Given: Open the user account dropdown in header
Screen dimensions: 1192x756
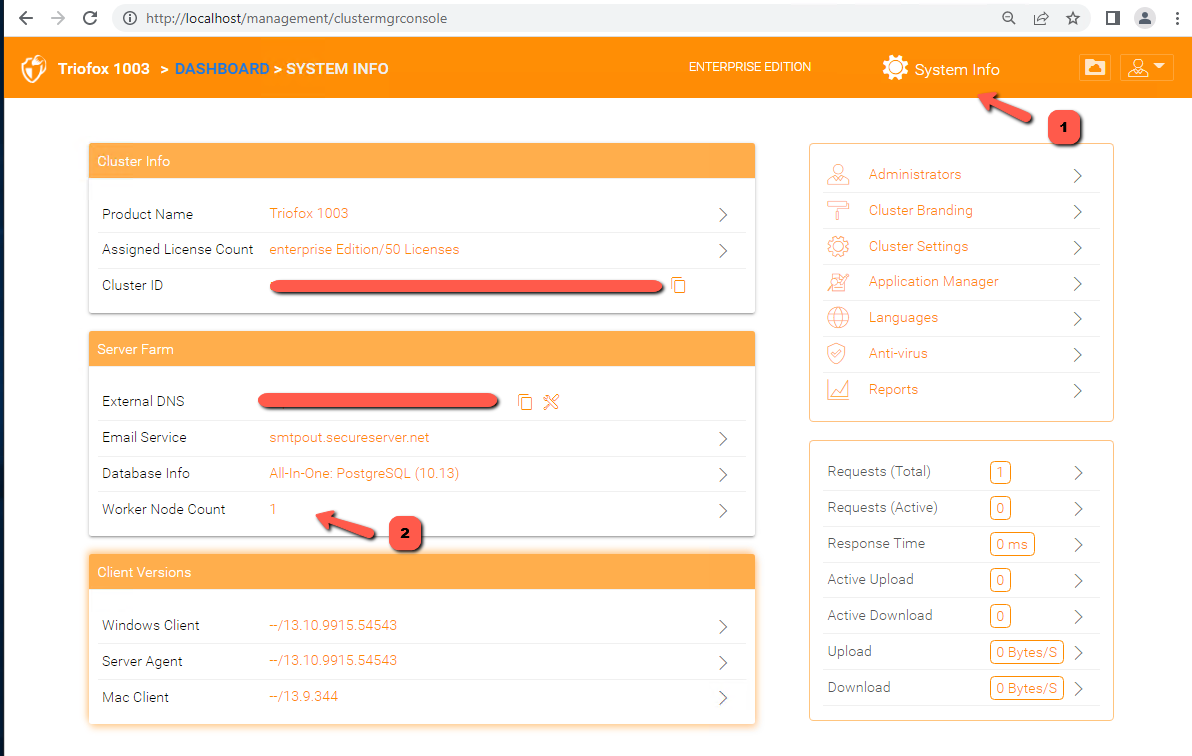Looking at the screenshot, I should coord(1146,68).
